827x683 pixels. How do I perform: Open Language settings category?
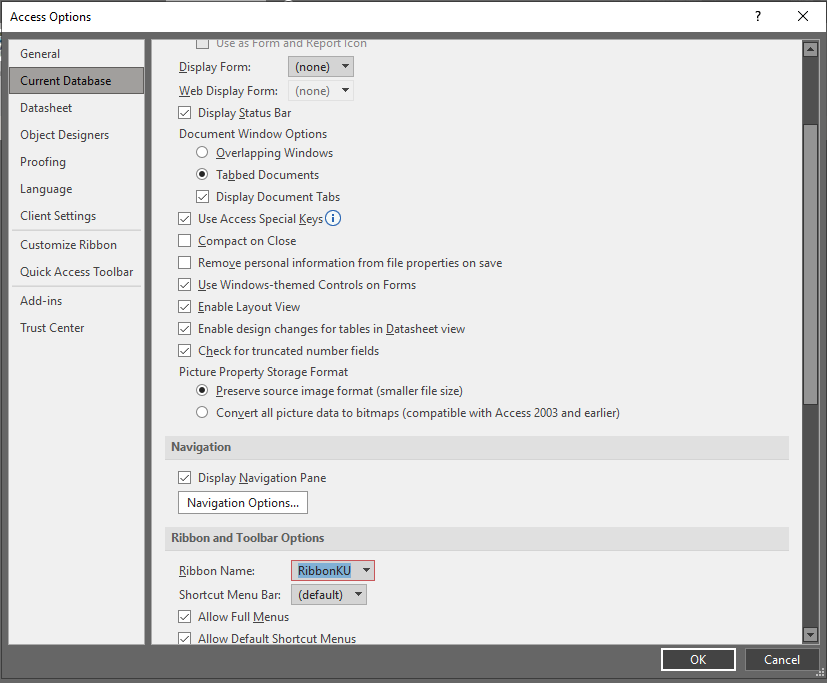click(x=76, y=189)
